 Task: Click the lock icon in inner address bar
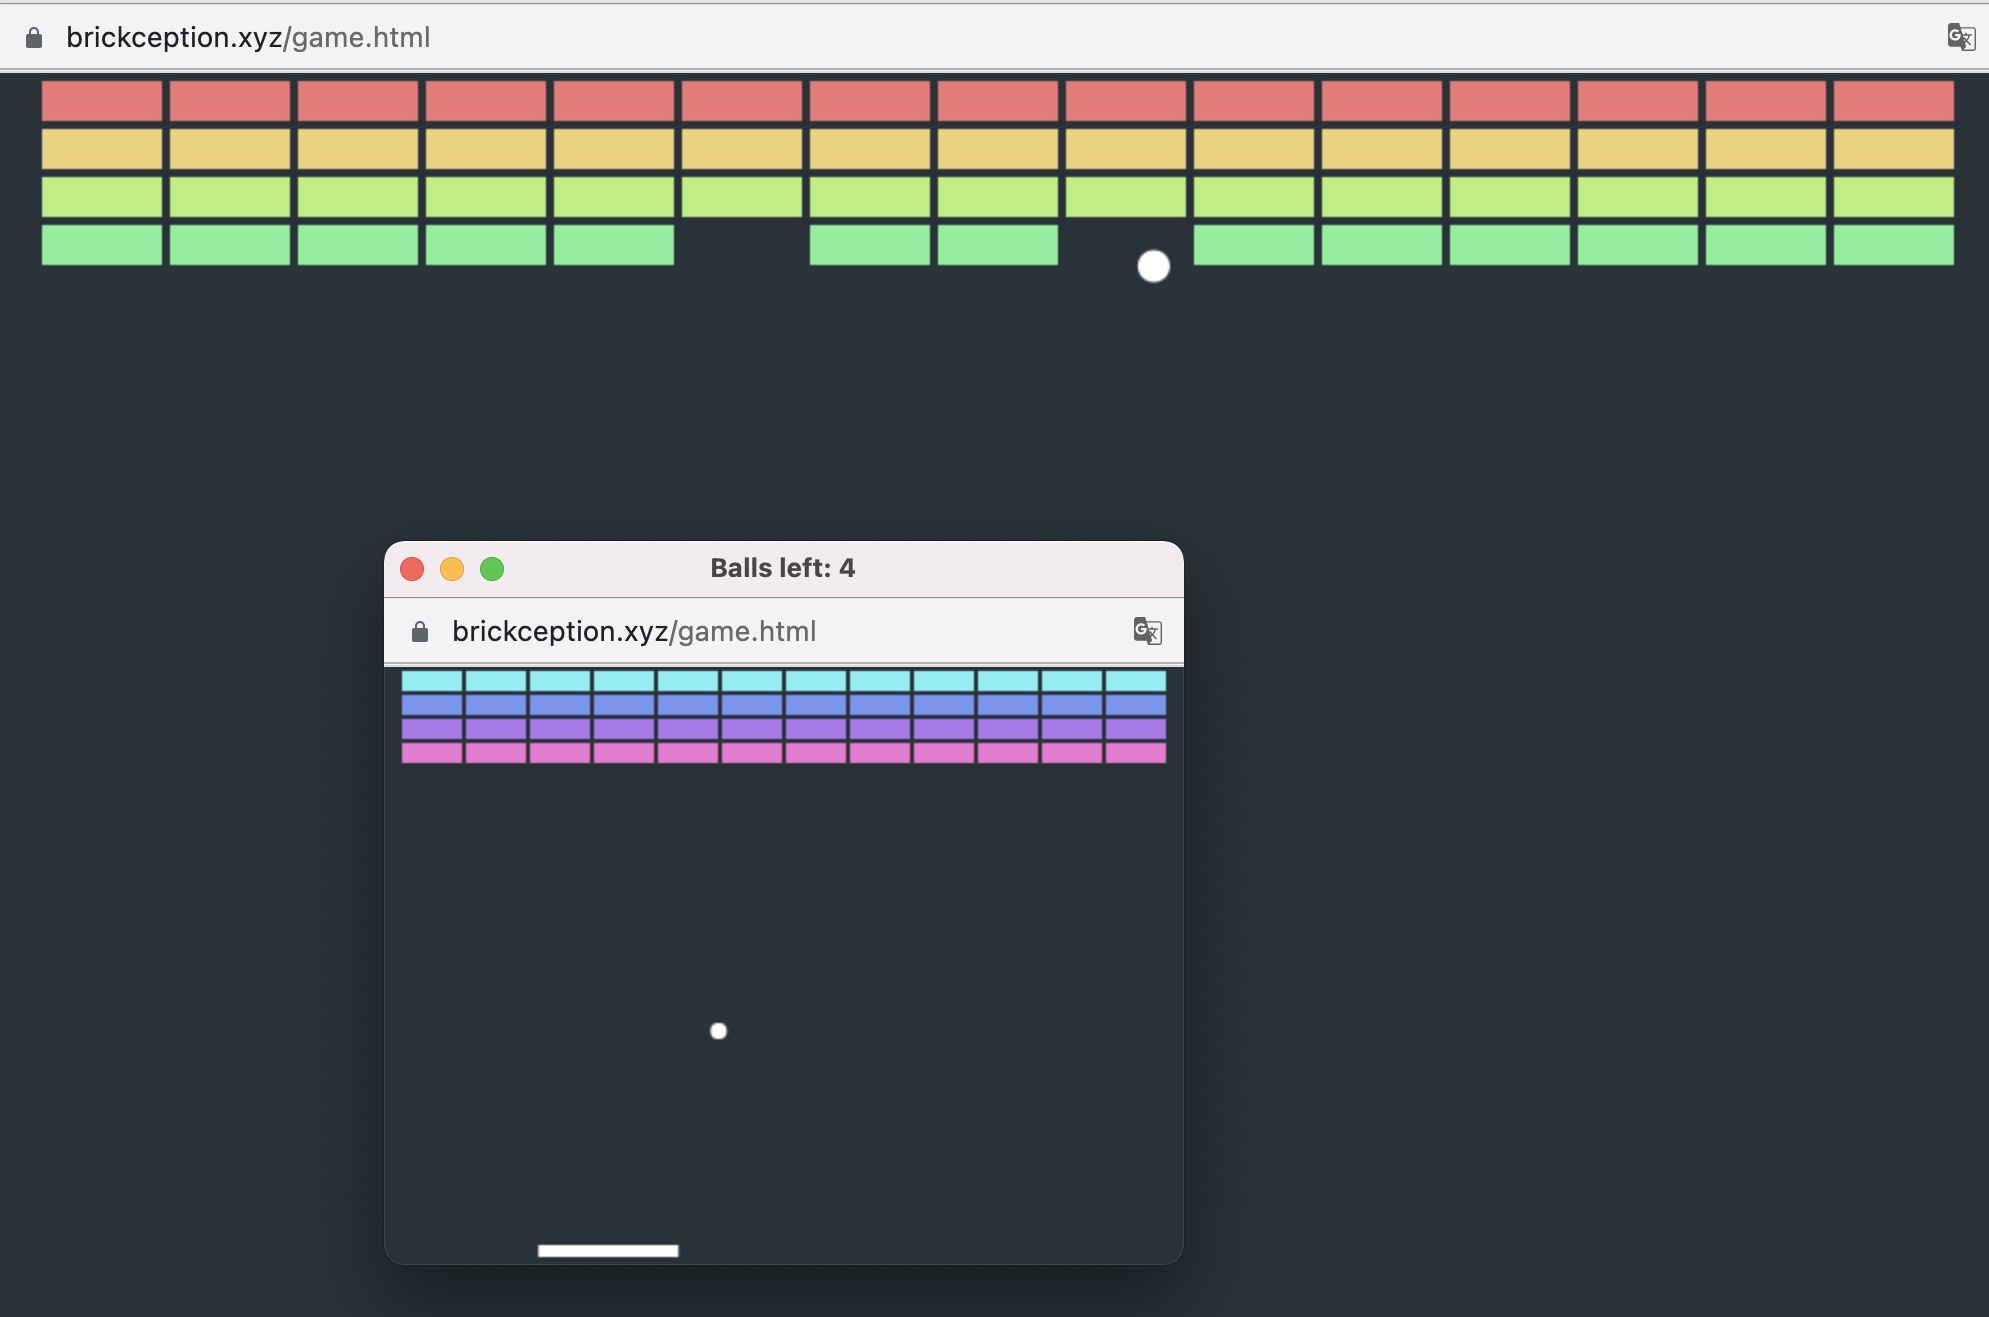tap(420, 632)
